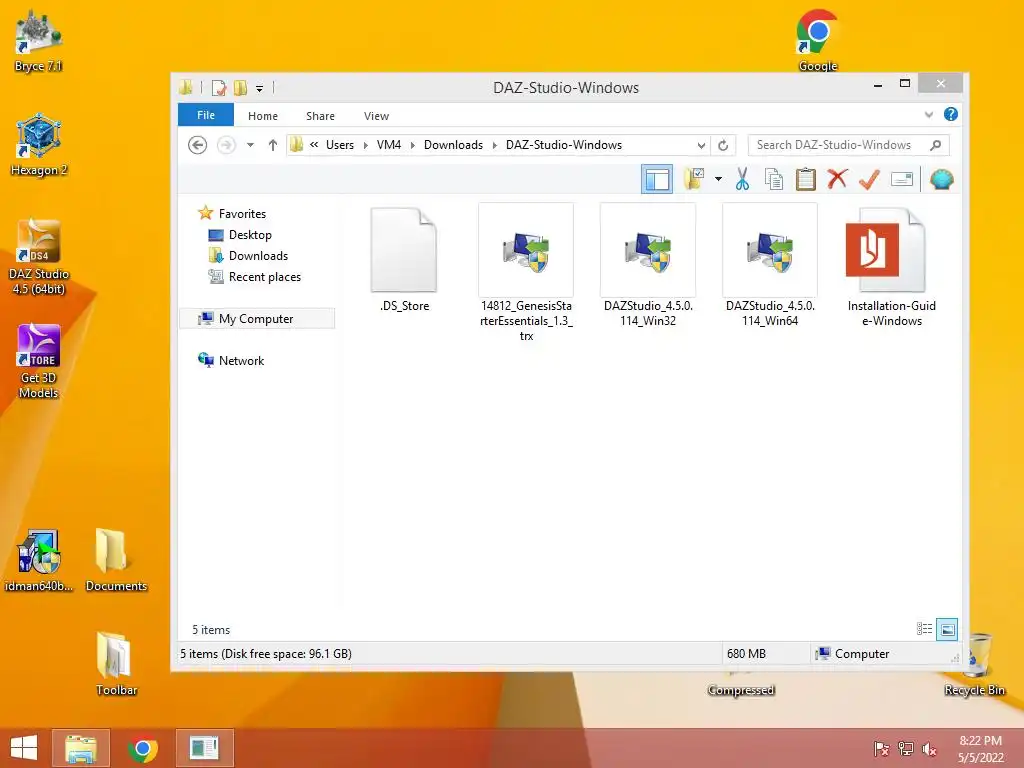Viewport: 1024px width, 768px height.
Task: Open Explorer Help question mark icon
Action: point(951,114)
